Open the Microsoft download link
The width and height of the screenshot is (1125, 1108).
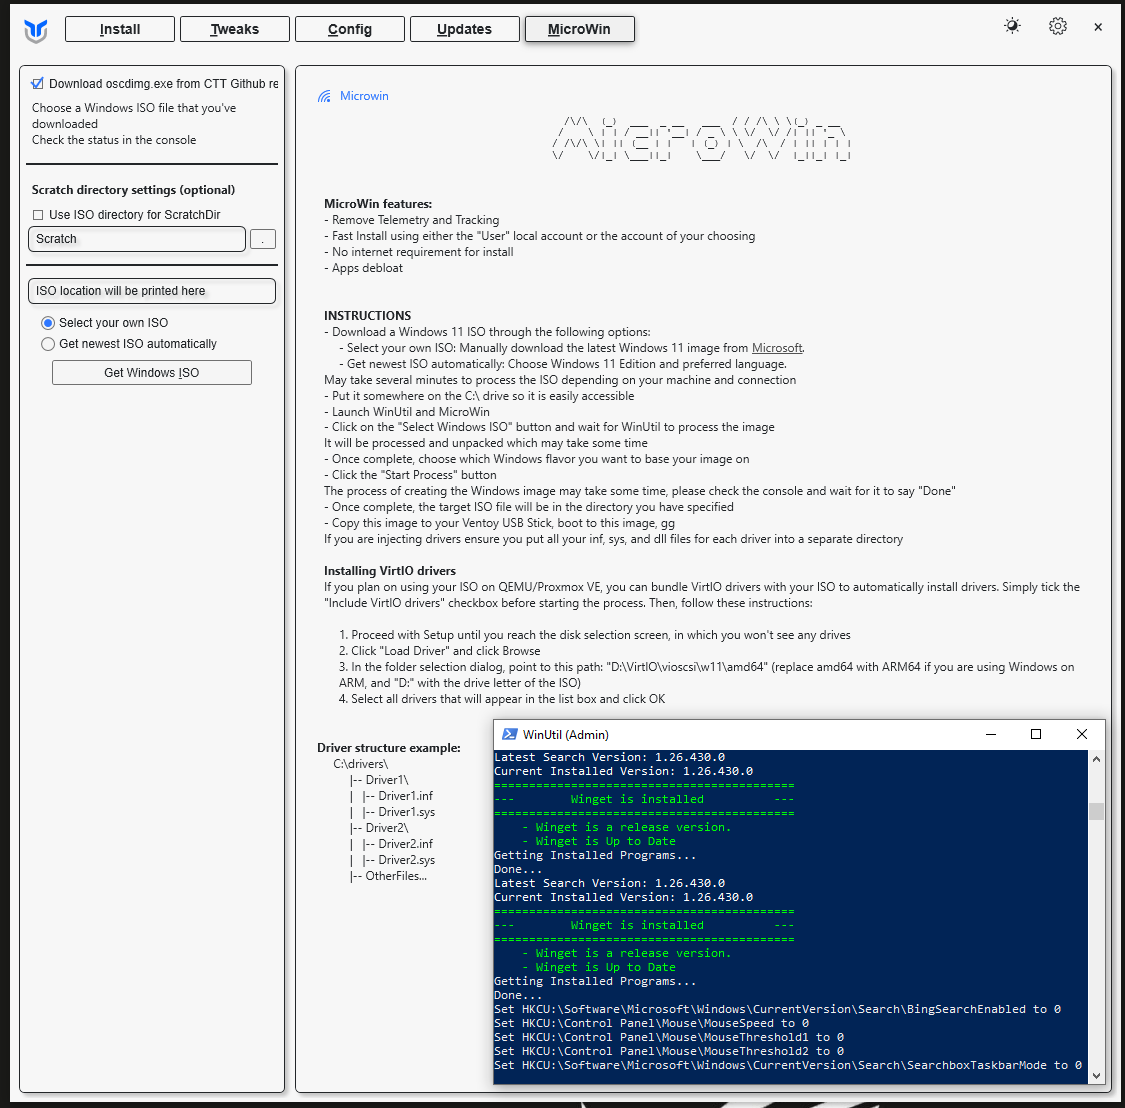[x=777, y=348]
